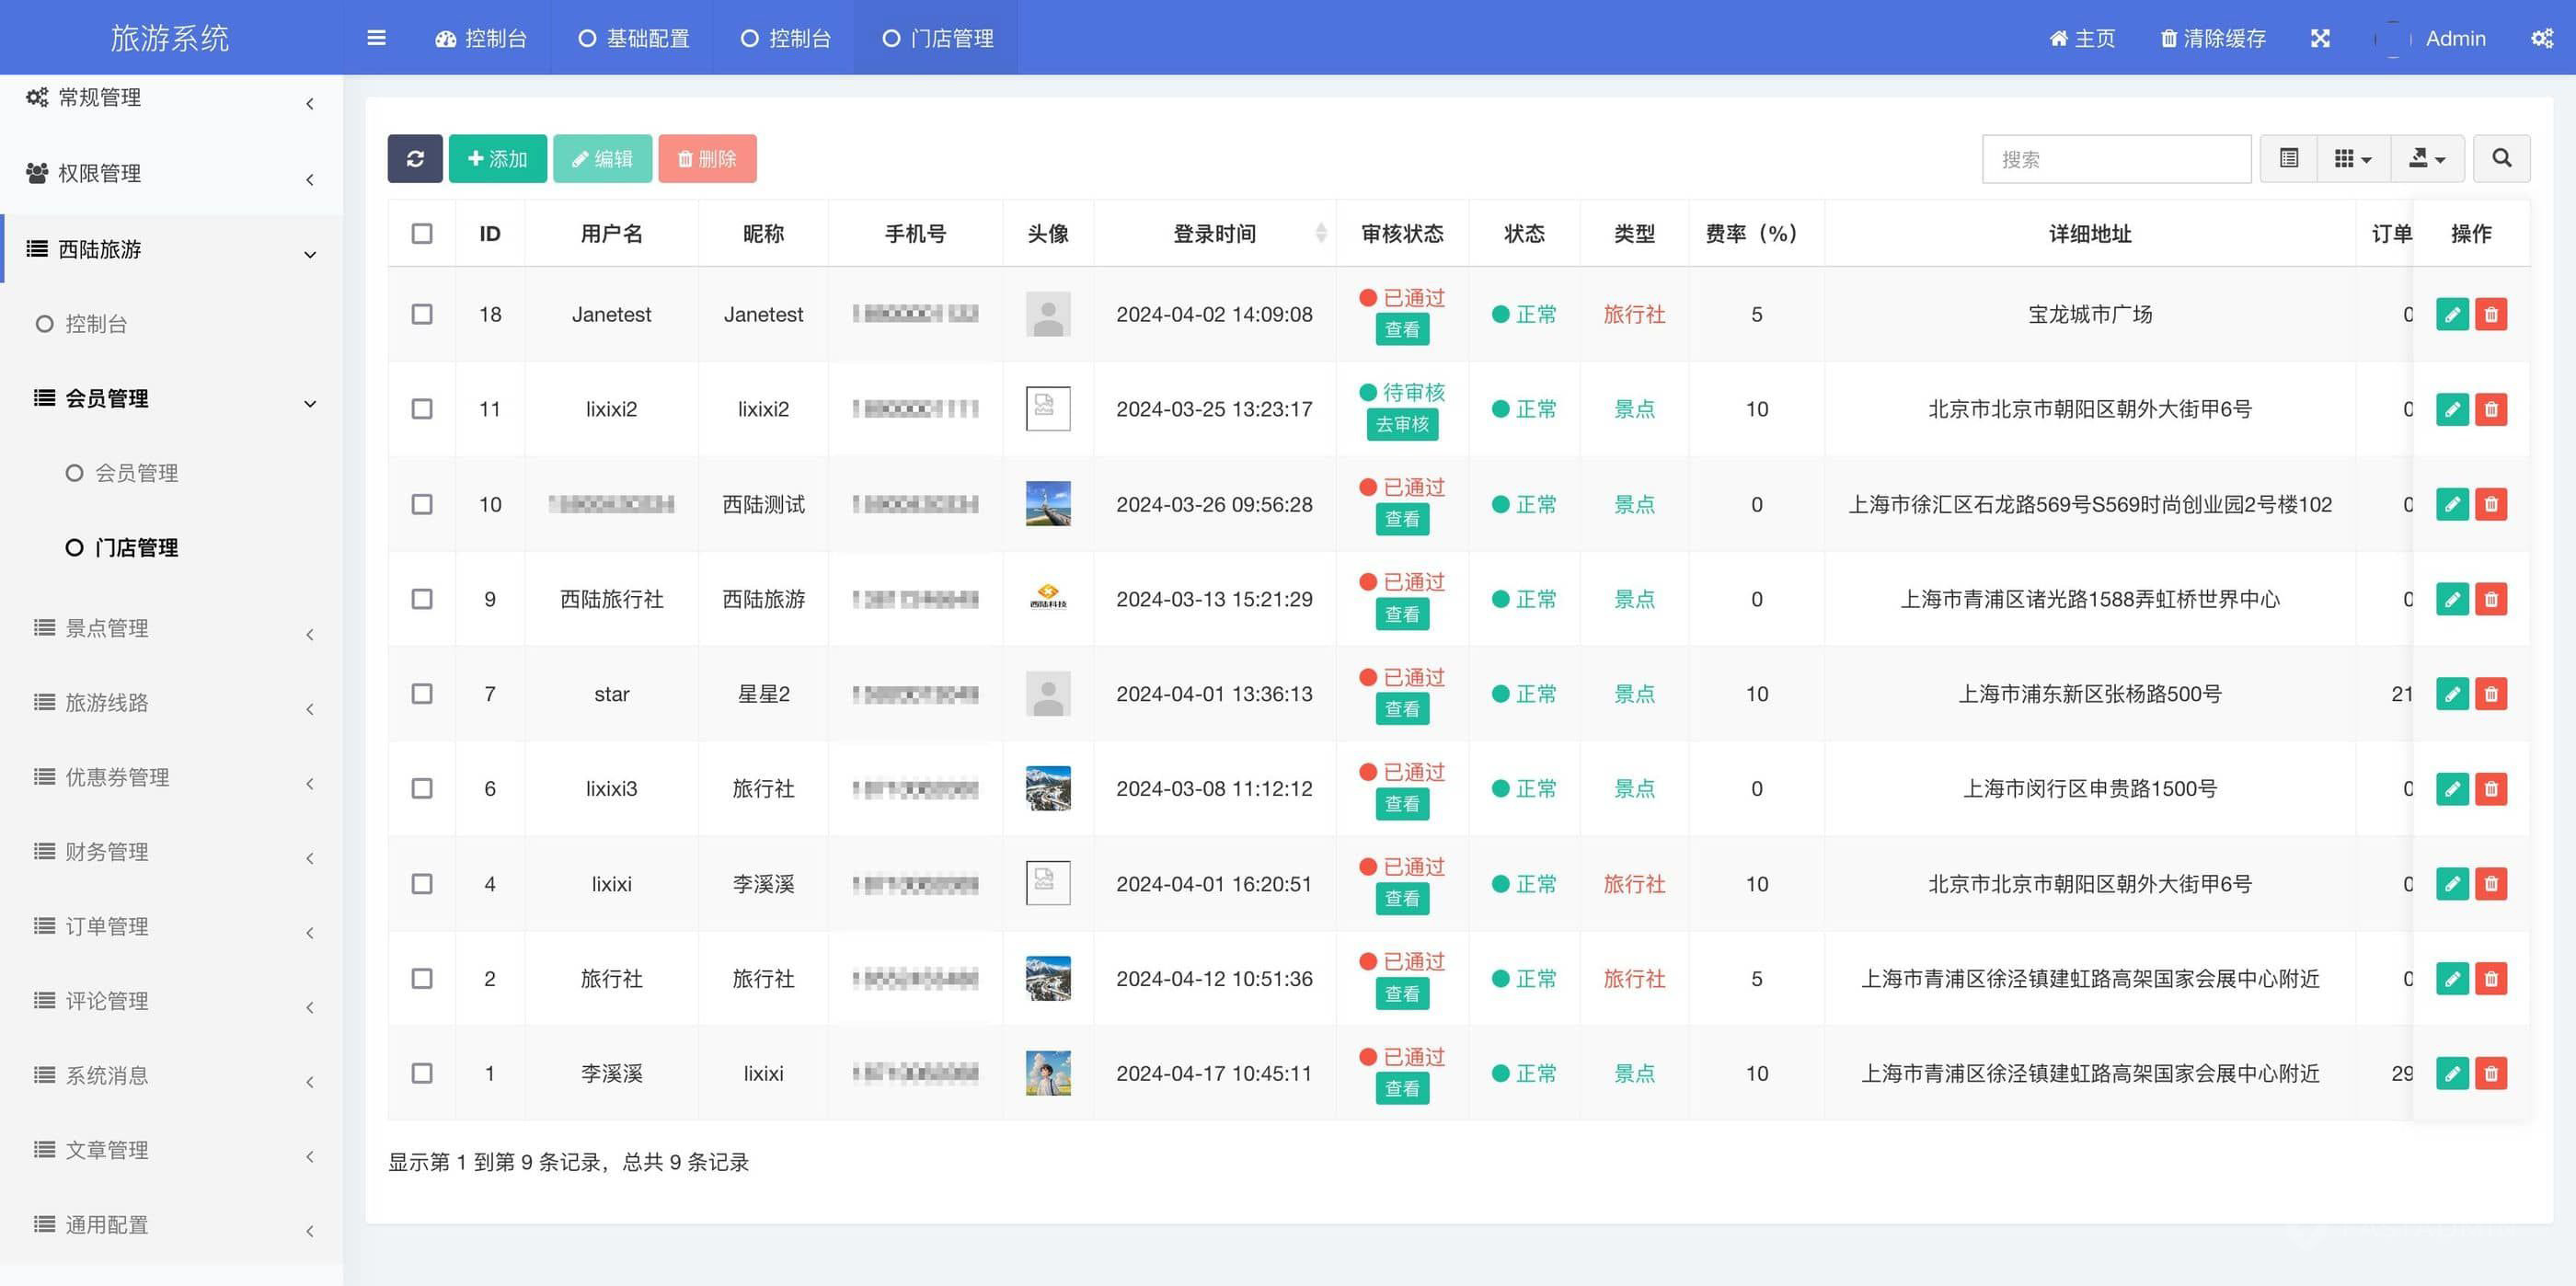This screenshot has height=1286, width=2576.
Task: Click the 搜索 input field
Action: tap(2115, 158)
